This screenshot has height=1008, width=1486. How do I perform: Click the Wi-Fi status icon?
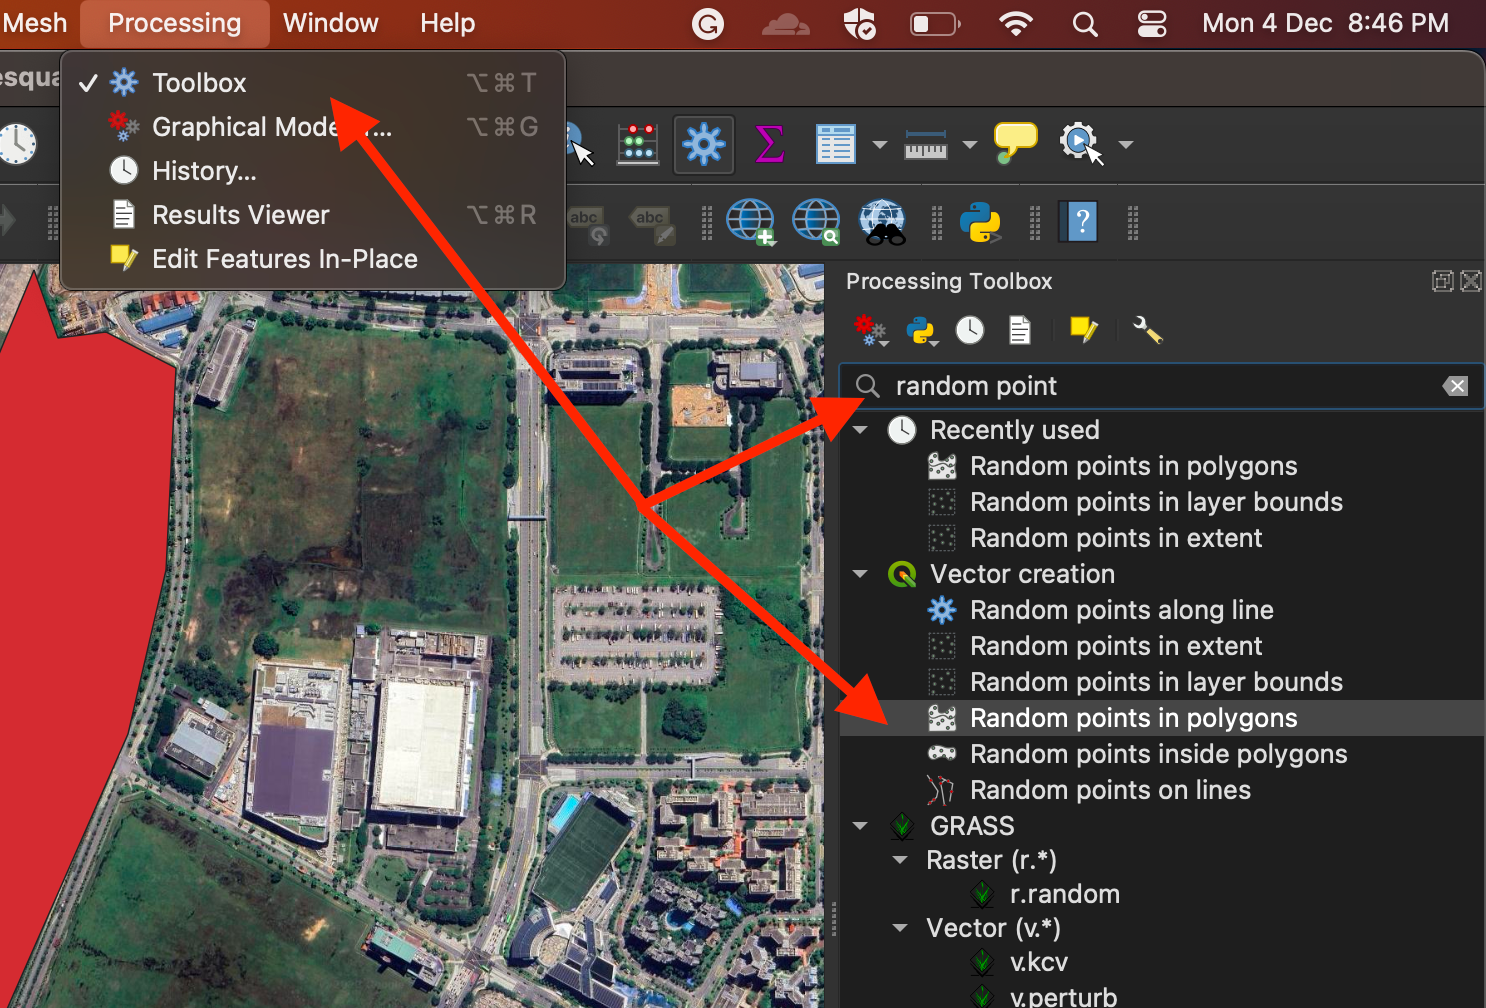coord(1016,23)
